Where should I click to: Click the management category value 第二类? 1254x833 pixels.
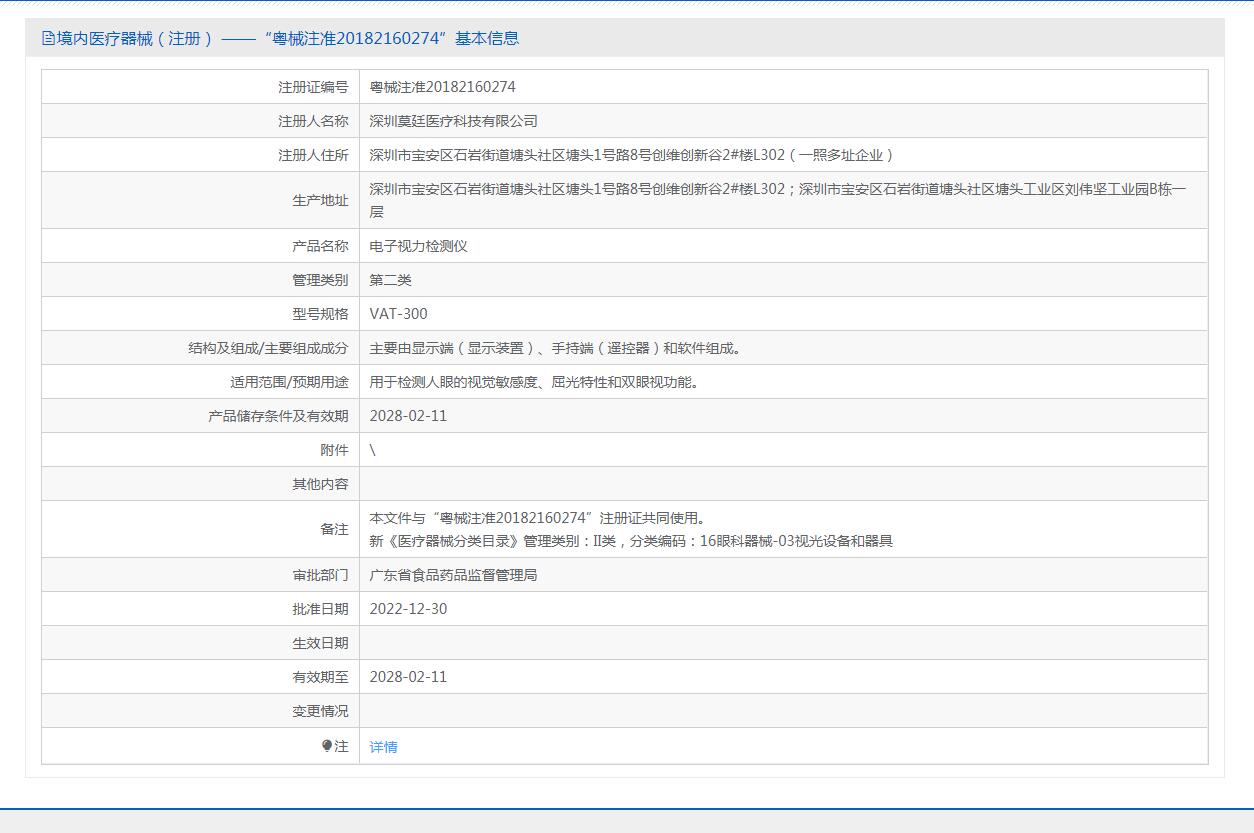[x=390, y=280]
